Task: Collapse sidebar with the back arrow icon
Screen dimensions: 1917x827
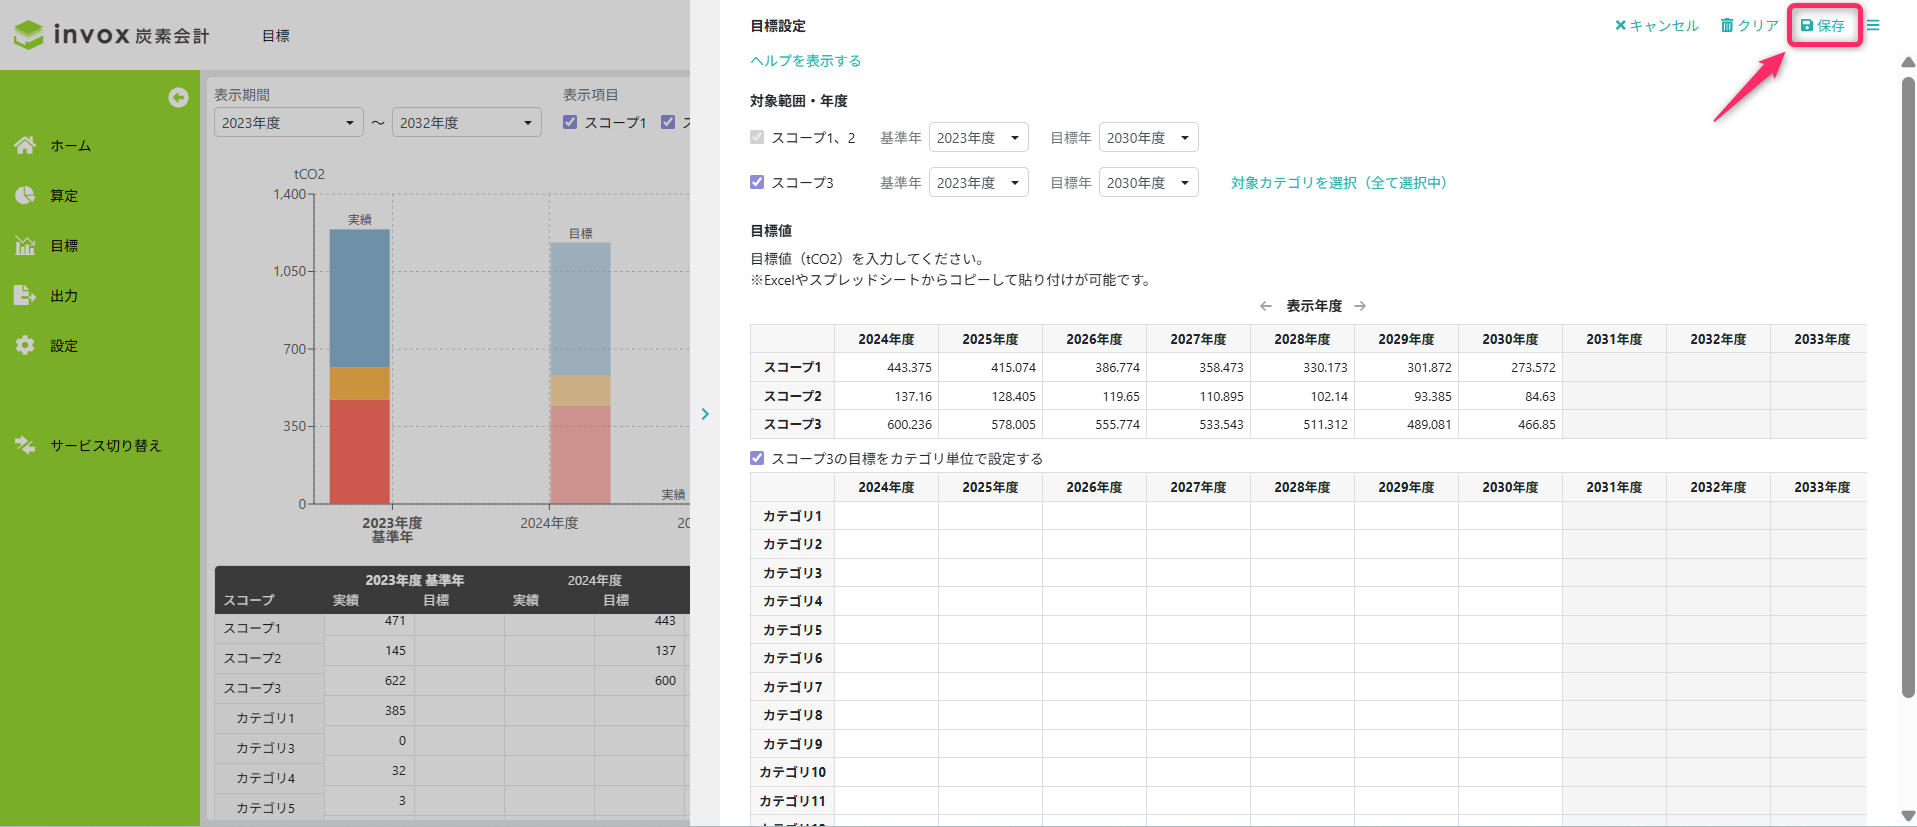Action: pyautogui.click(x=178, y=97)
